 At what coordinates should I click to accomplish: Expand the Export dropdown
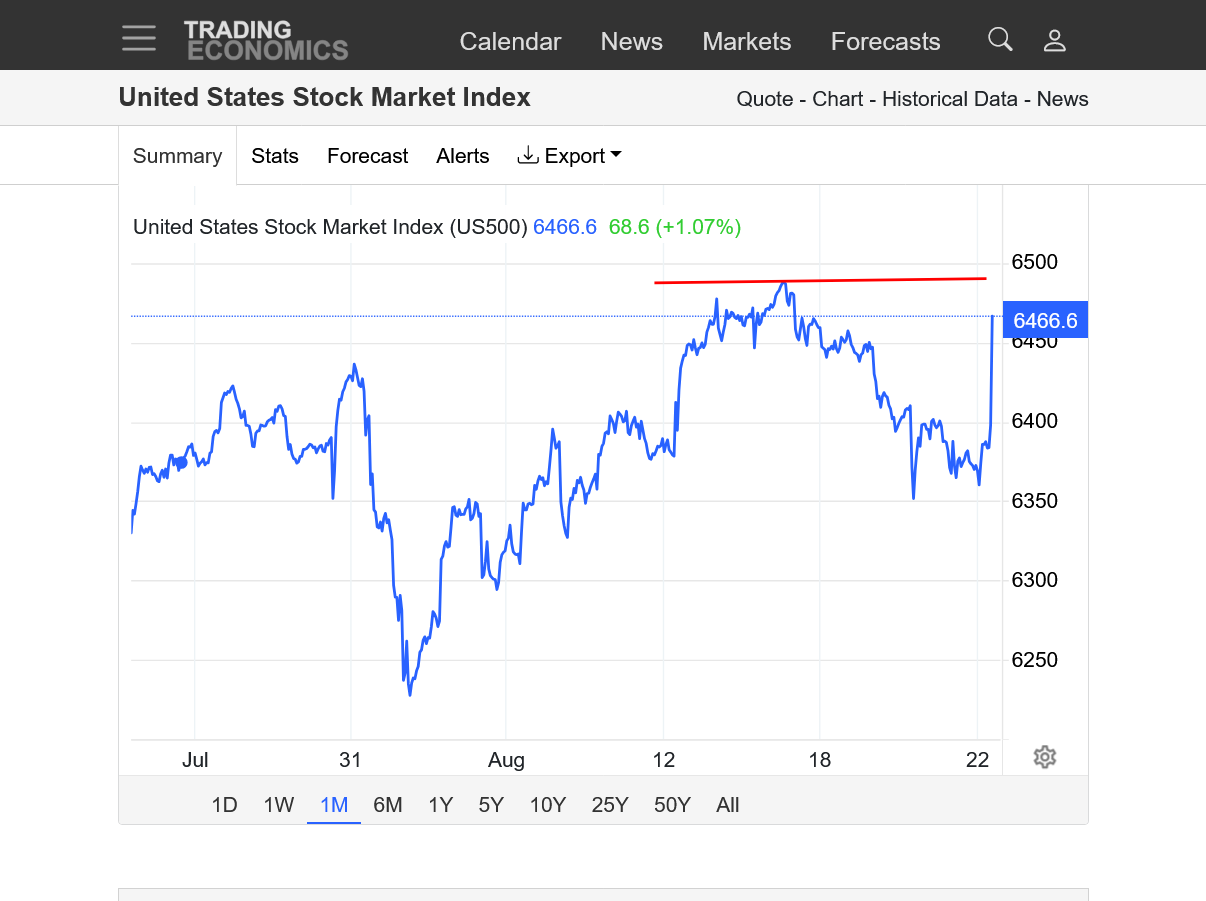[x=569, y=156]
